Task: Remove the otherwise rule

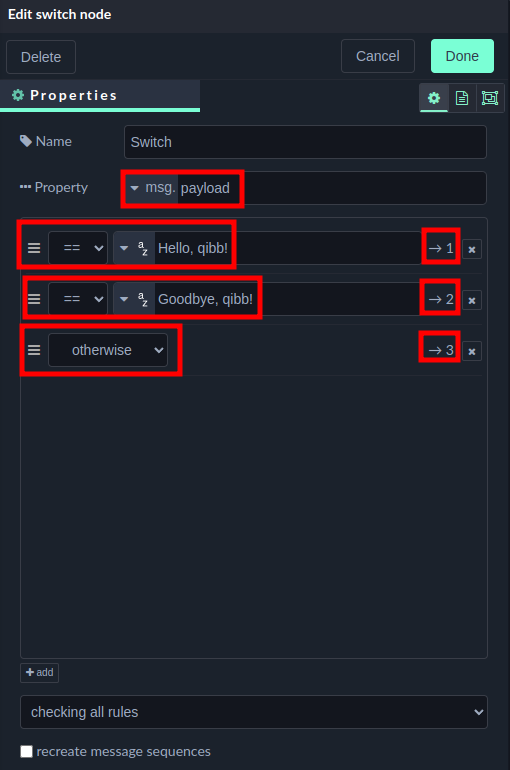Action: (x=472, y=351)
